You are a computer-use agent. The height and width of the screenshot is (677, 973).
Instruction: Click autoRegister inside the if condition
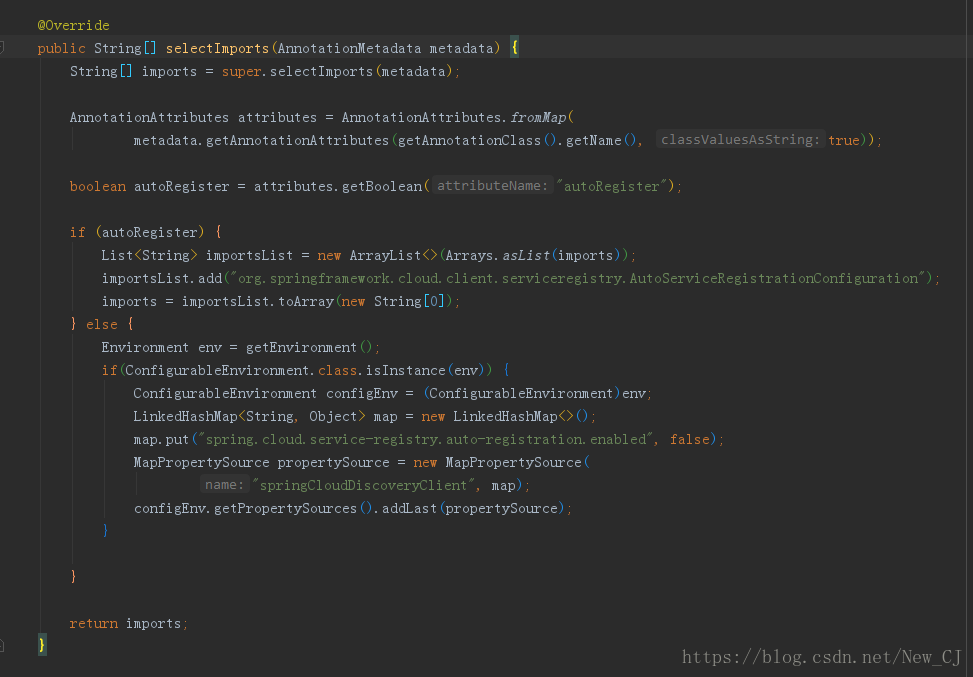tap(150, 232)
